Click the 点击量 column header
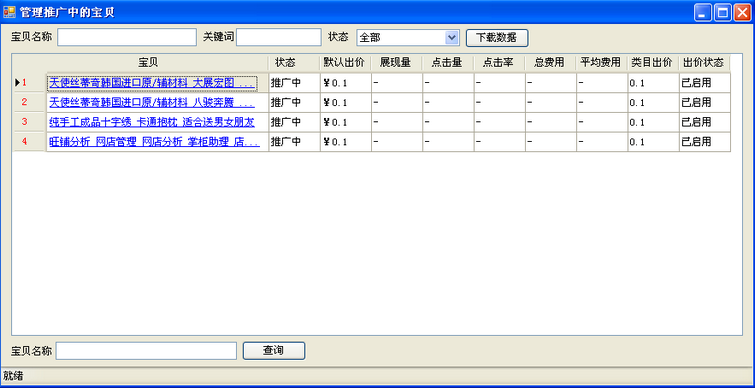 [x=448, y=63]
